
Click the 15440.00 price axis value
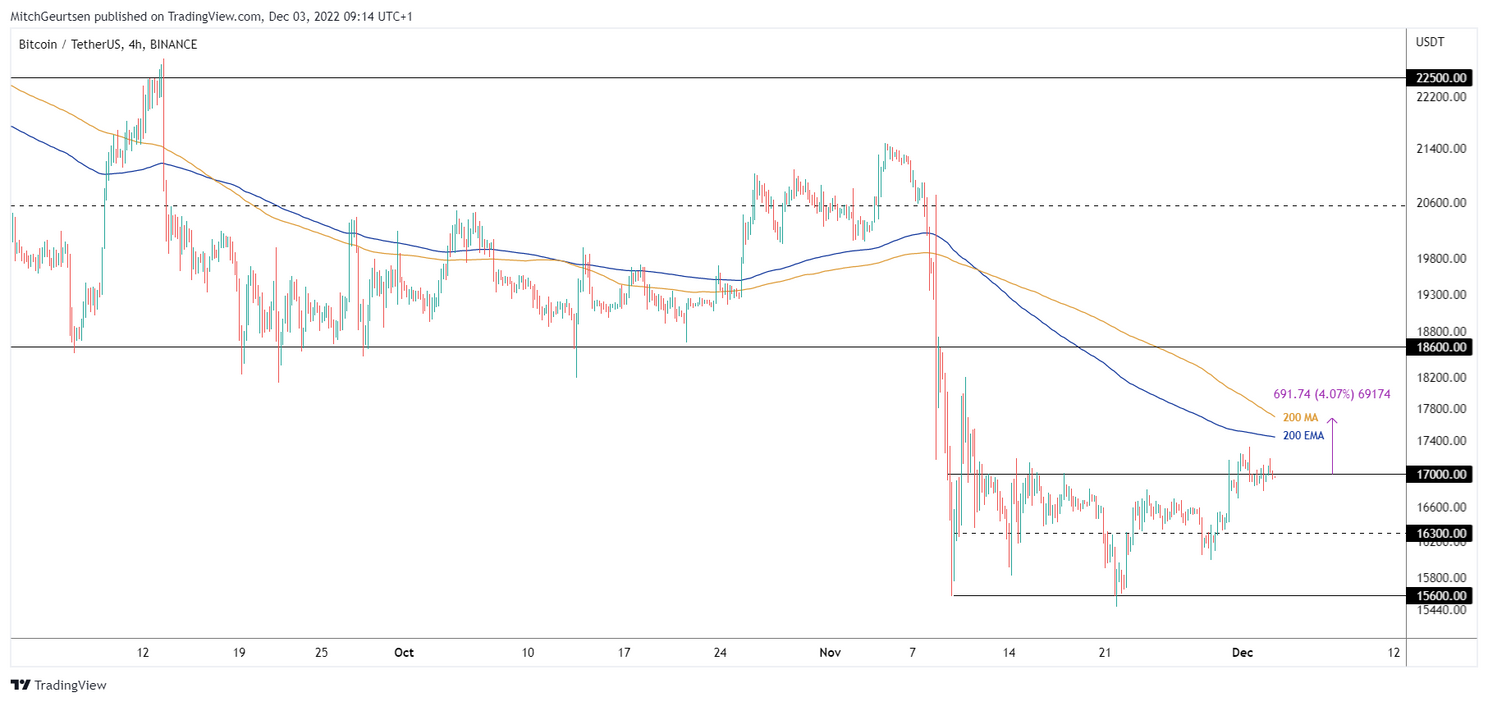tap(1441, 609)
